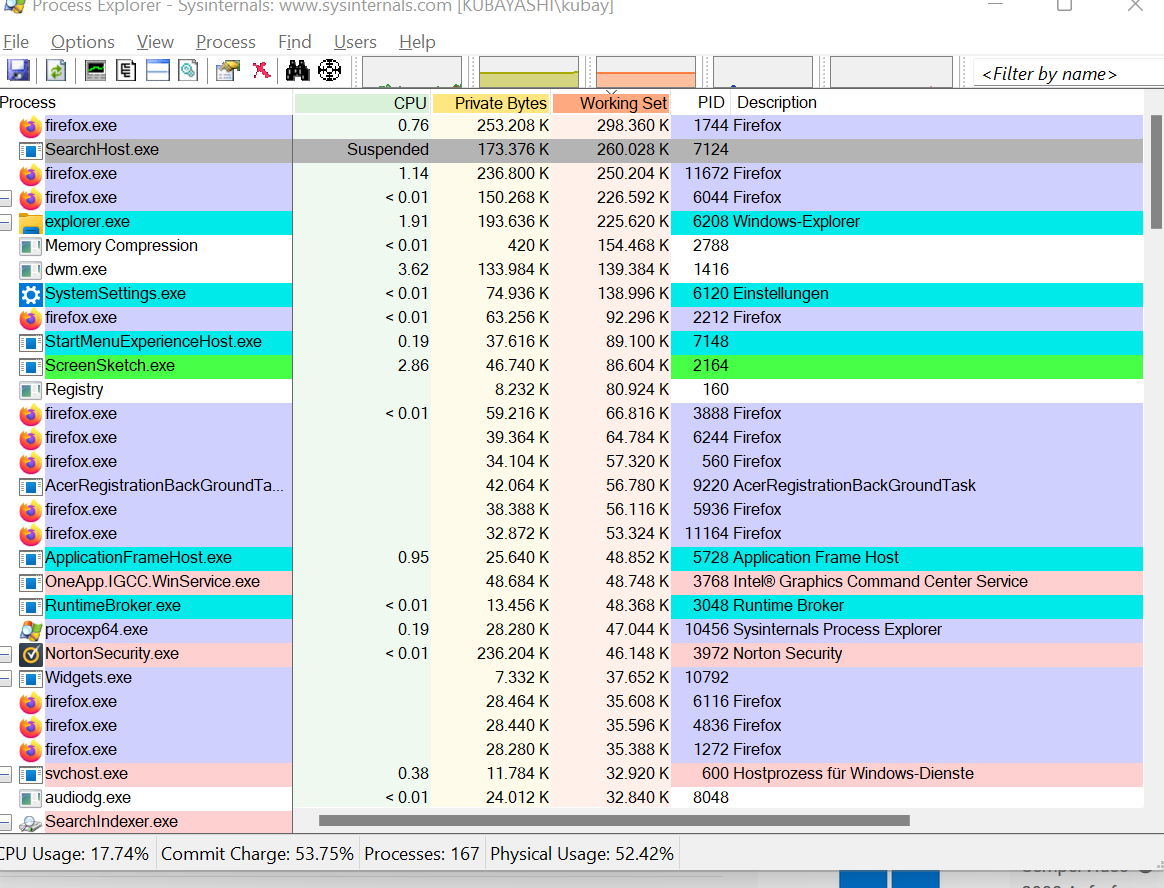Click the procexp64.exe process icon
The image size is (1164, 888).
point(30,631)
